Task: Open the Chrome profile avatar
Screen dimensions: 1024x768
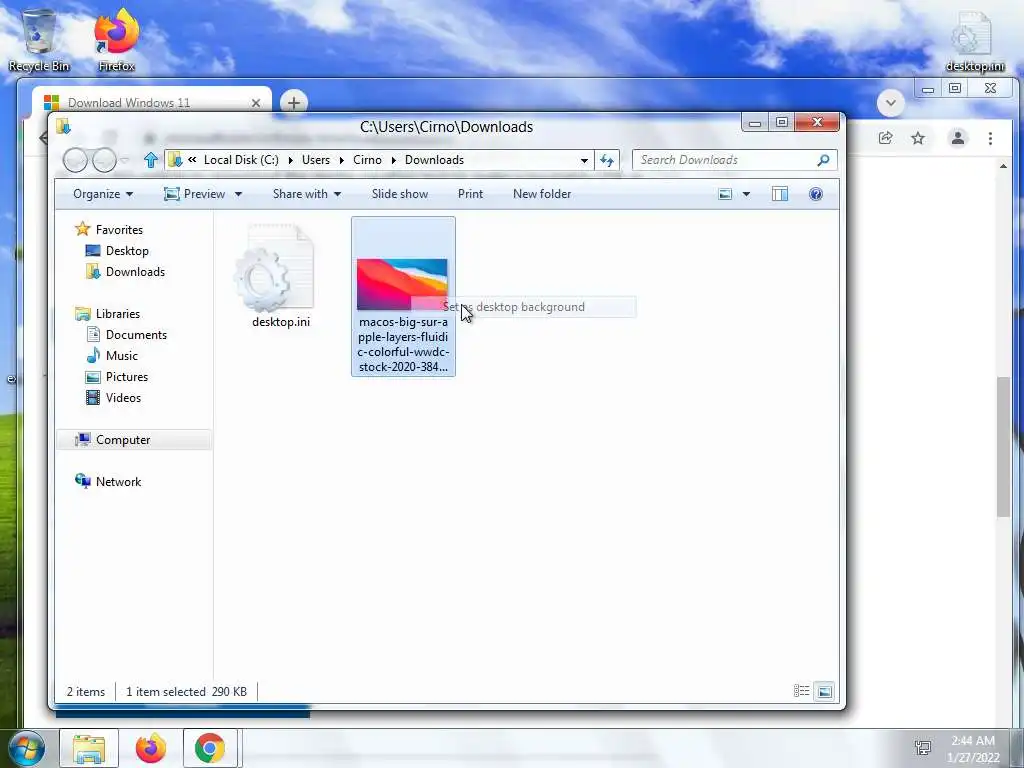Action: (958, 138)
